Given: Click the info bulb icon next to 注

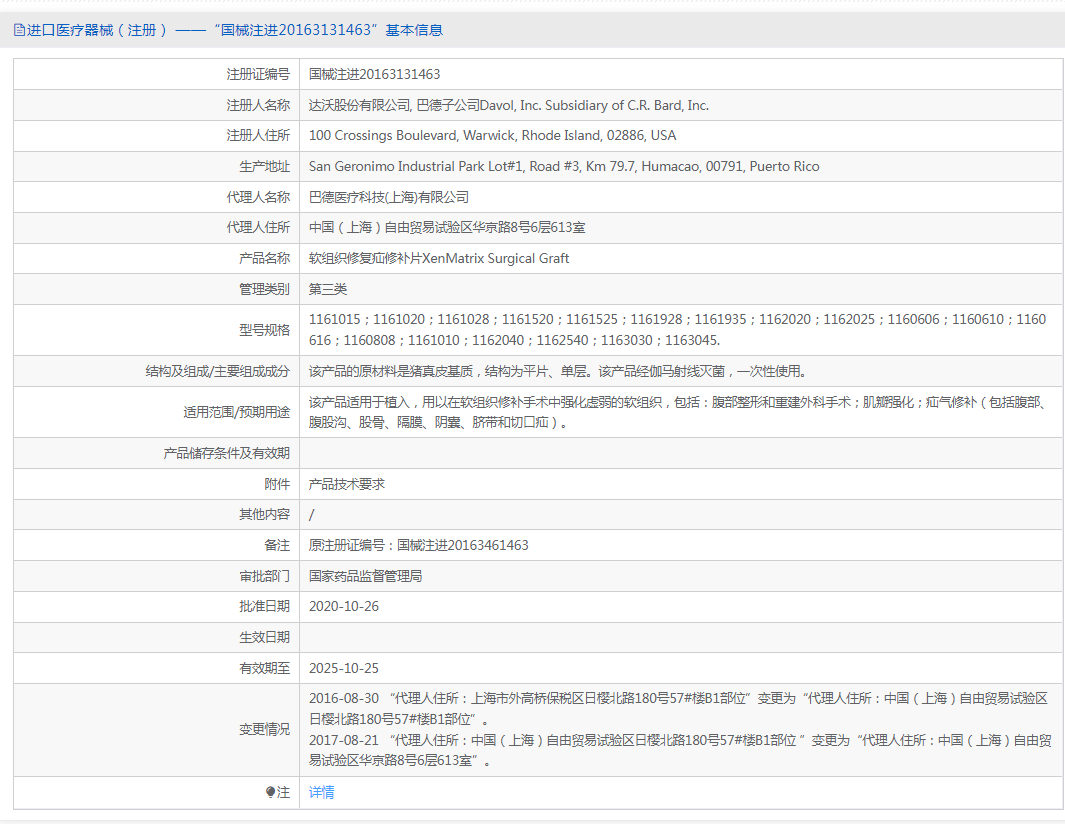Looking at the screenshot, I should tap(270, 792).
